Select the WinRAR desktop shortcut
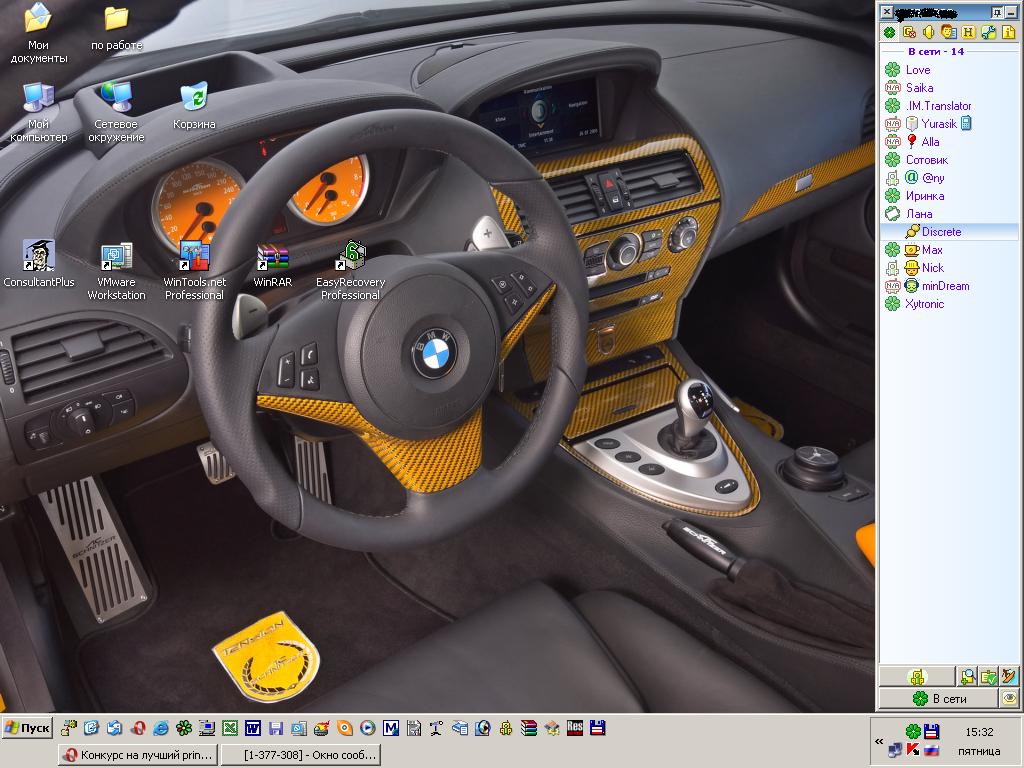 coord(272,265)
